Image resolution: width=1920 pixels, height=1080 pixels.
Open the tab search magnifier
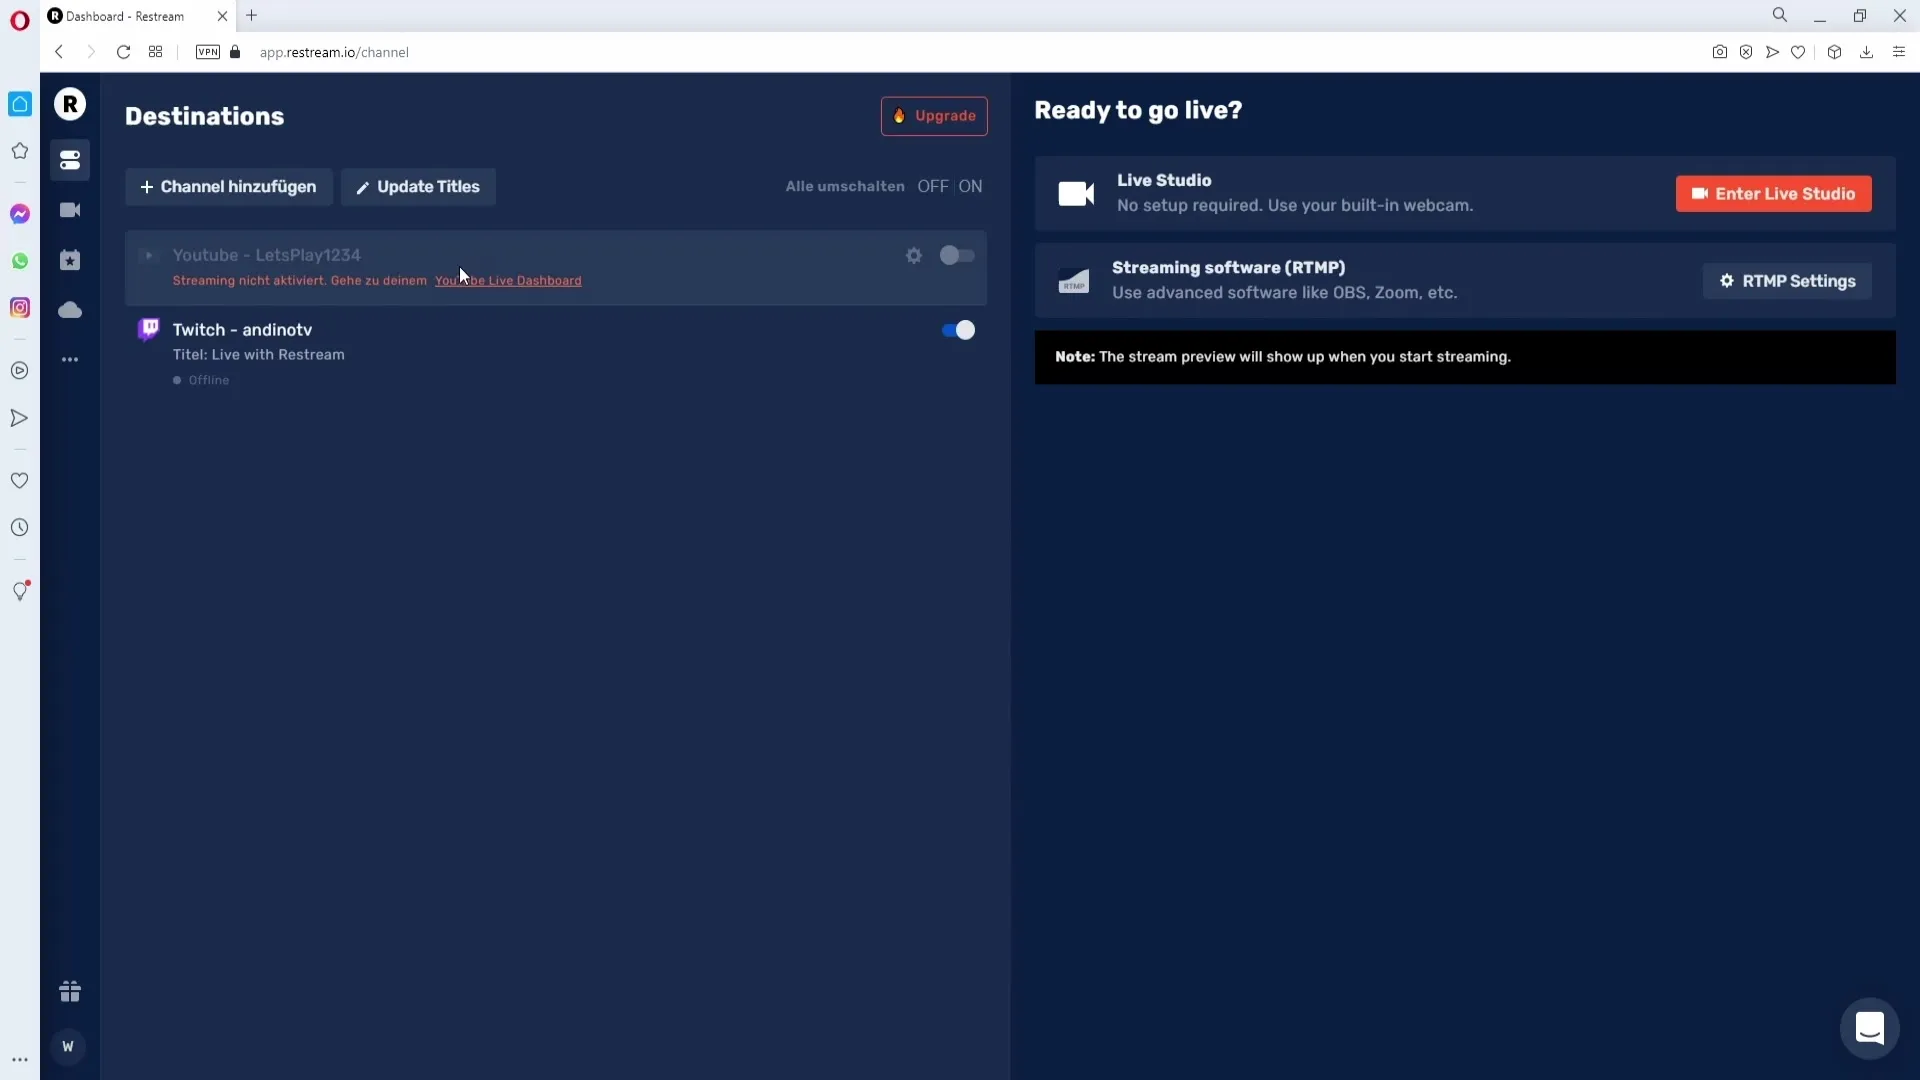coord(1780,15)
